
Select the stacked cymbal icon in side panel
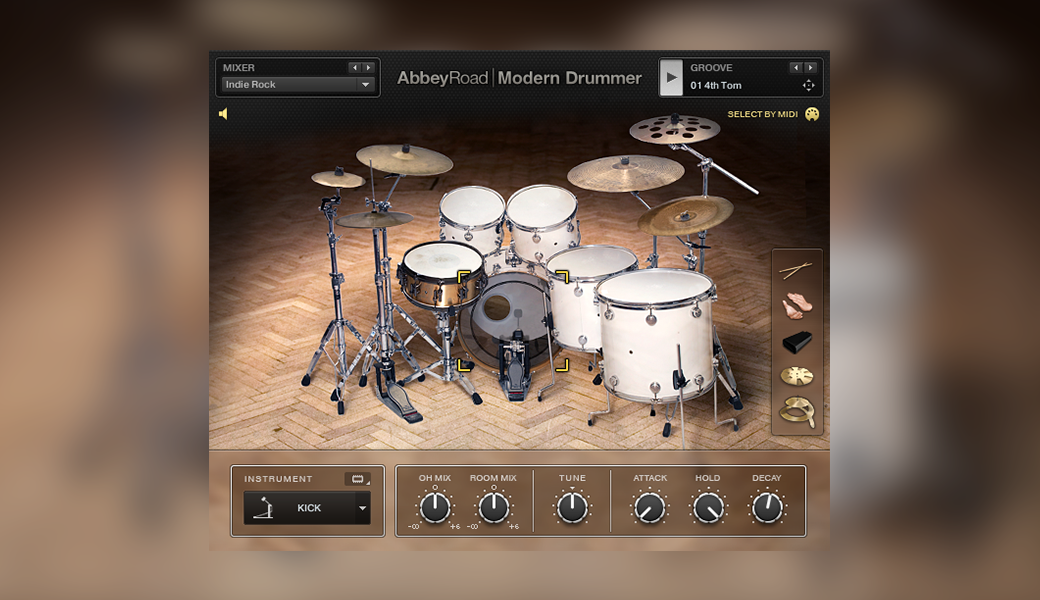coord(797,376)
